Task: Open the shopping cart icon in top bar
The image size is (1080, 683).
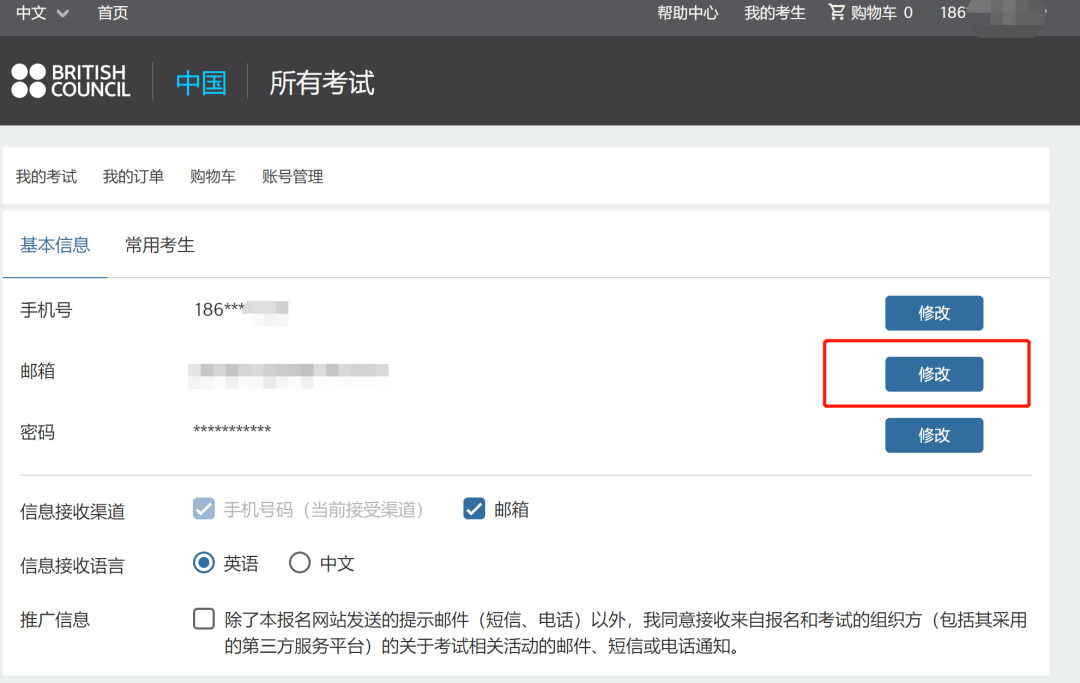Action: point(836,13)
